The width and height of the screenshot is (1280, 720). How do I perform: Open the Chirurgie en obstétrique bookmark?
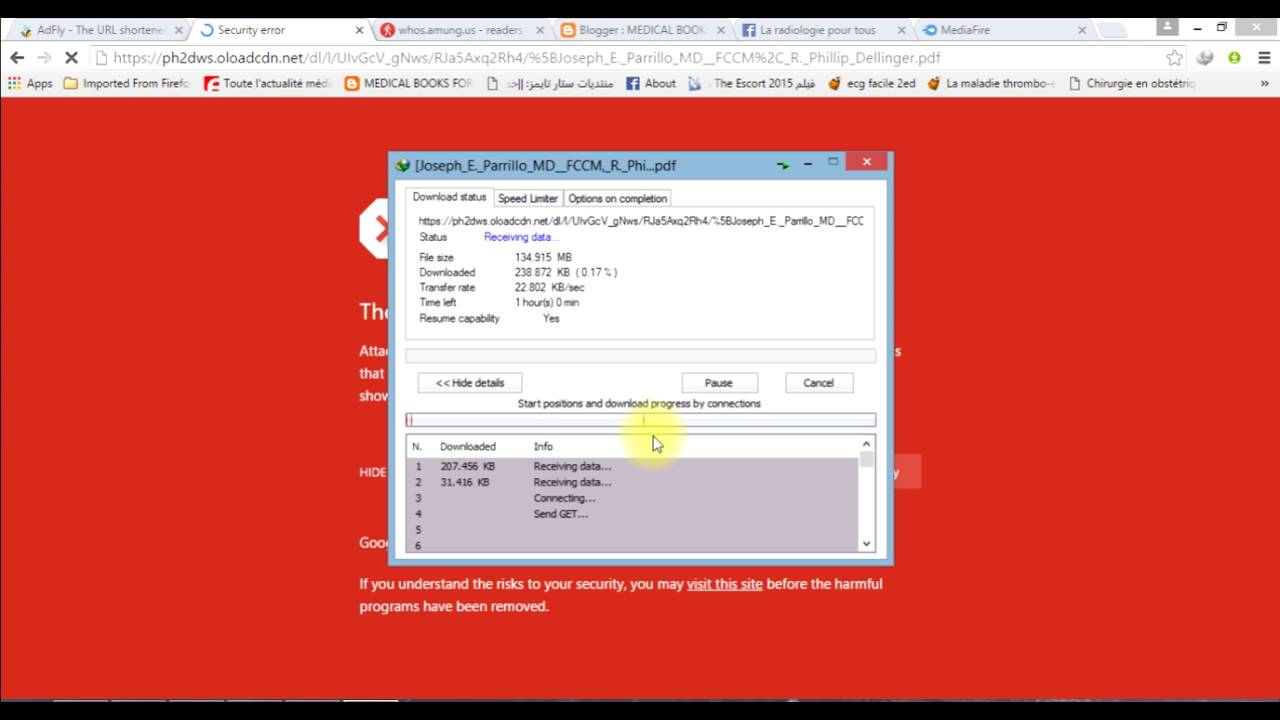pyautogui.click(x=1131, y=84)
